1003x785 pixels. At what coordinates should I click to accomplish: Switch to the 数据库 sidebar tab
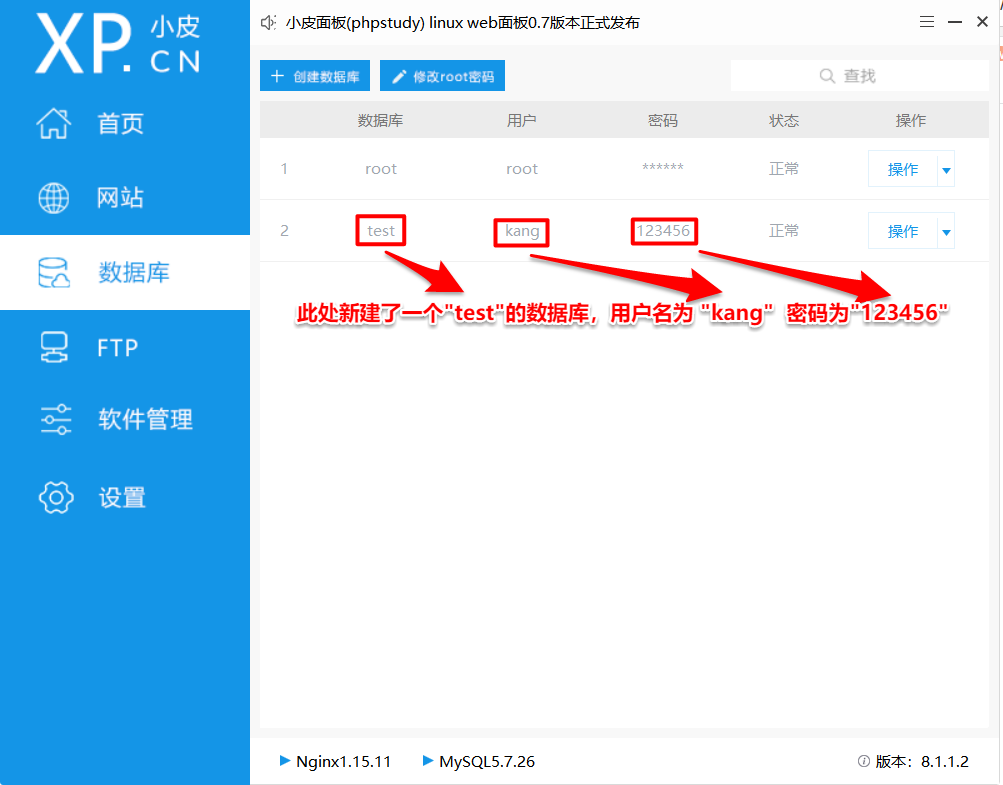coord(120,272)
